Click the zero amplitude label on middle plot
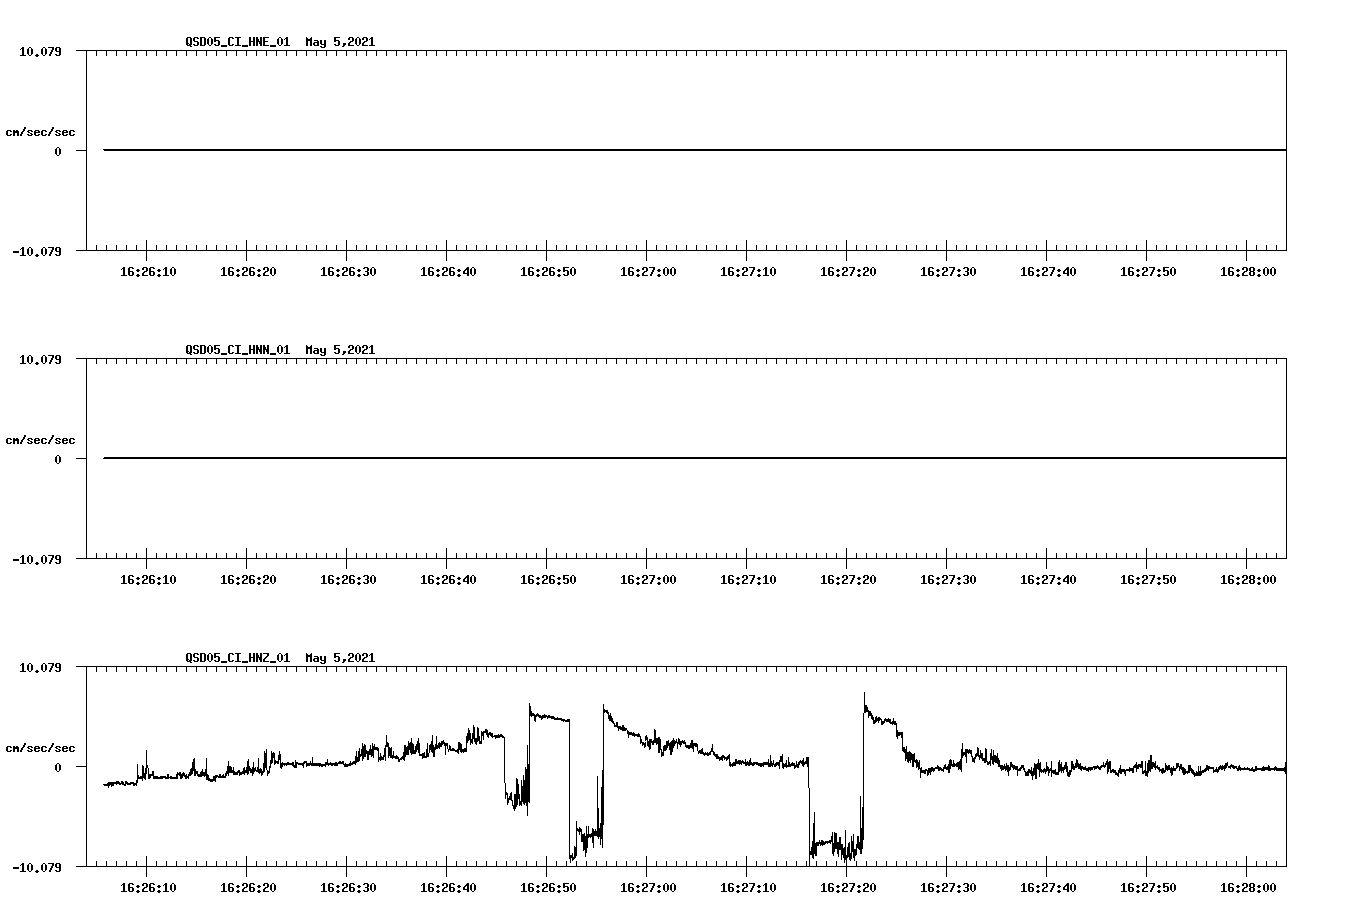This screenshot has width=1358, height=924. pos(56,459)
